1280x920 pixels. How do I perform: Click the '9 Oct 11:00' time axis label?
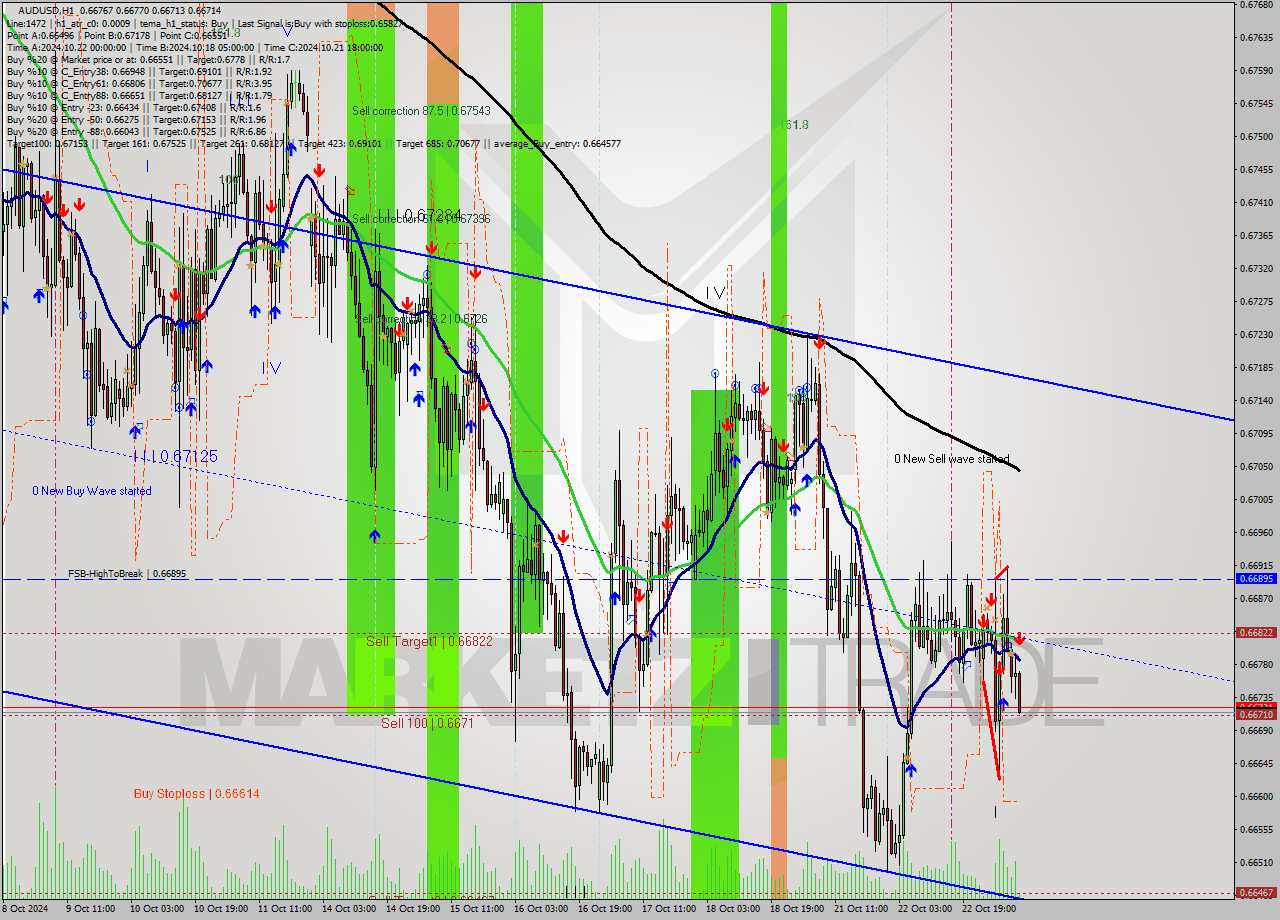[x=90, y=909]
